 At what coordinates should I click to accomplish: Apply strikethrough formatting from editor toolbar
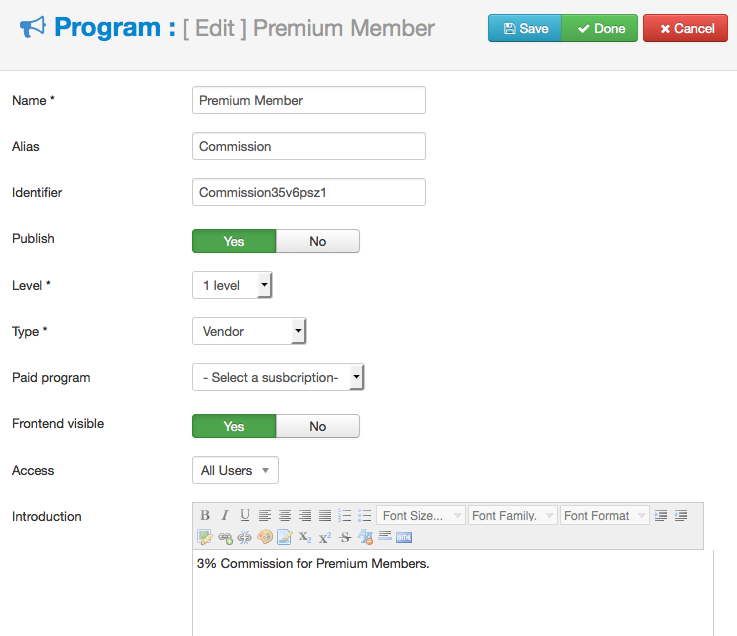[345, 537]
